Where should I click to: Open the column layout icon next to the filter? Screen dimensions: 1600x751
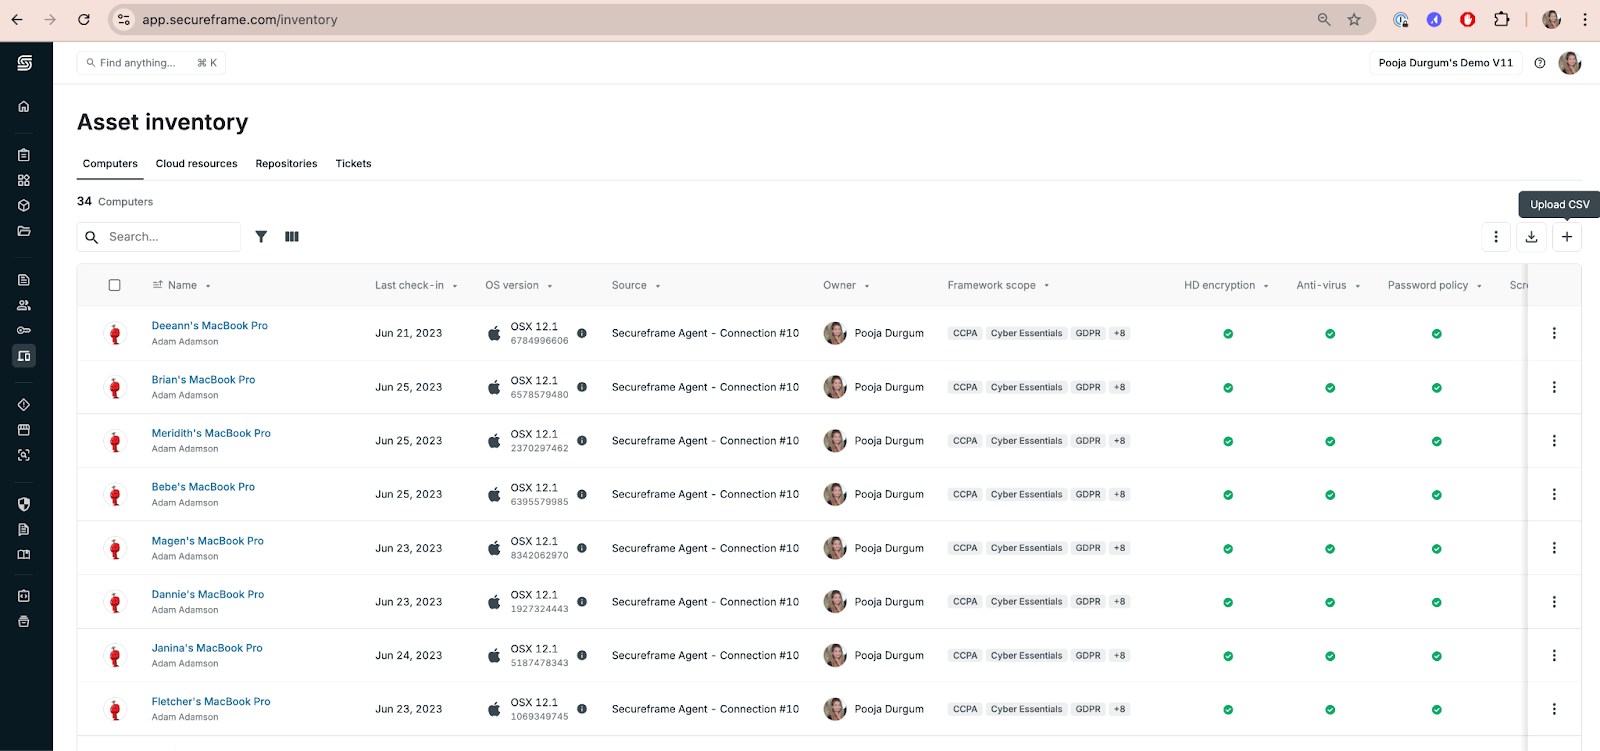(292, 237)
